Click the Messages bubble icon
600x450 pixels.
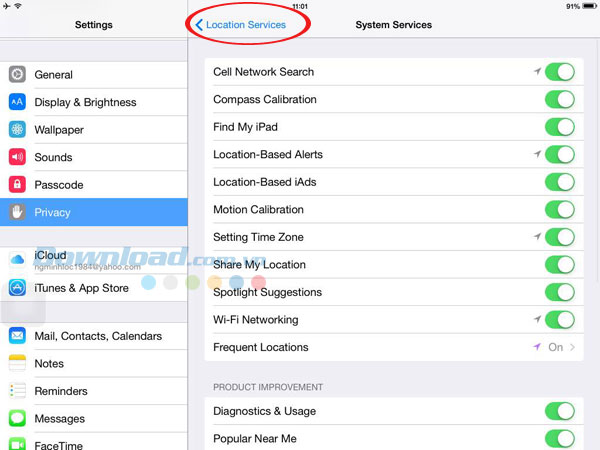click(17, 418)
